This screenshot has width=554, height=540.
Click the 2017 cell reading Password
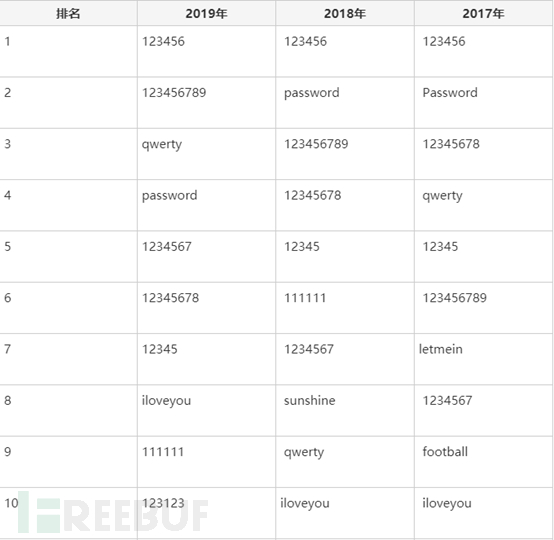click(x=483, y=103)
